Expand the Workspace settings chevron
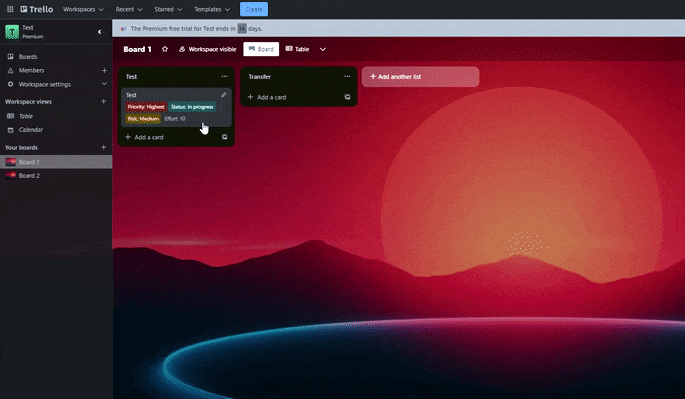The width and height of the screenshot is (685, 399). 104,84
